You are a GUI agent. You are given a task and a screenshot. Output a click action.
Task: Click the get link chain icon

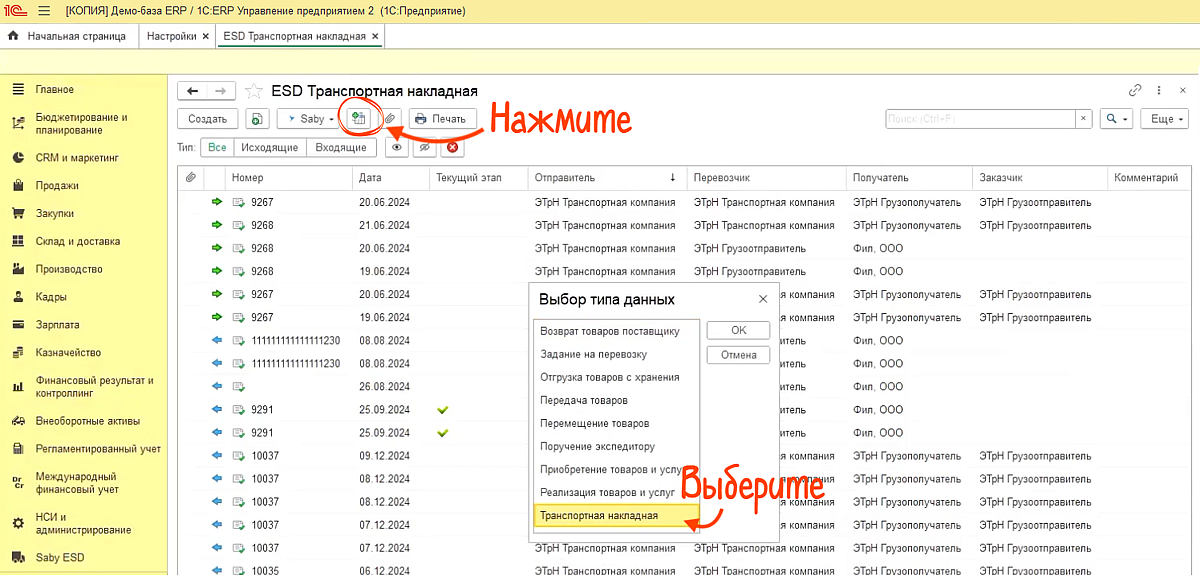point(1135,90)
